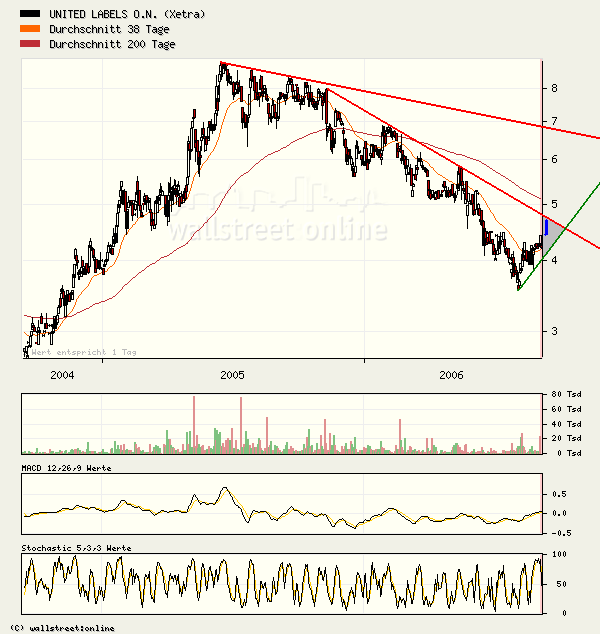This screenshot has height=634, width=600.
Task: Click the price axis value 6
Action: pyautogui.click(x=554, y=159)
